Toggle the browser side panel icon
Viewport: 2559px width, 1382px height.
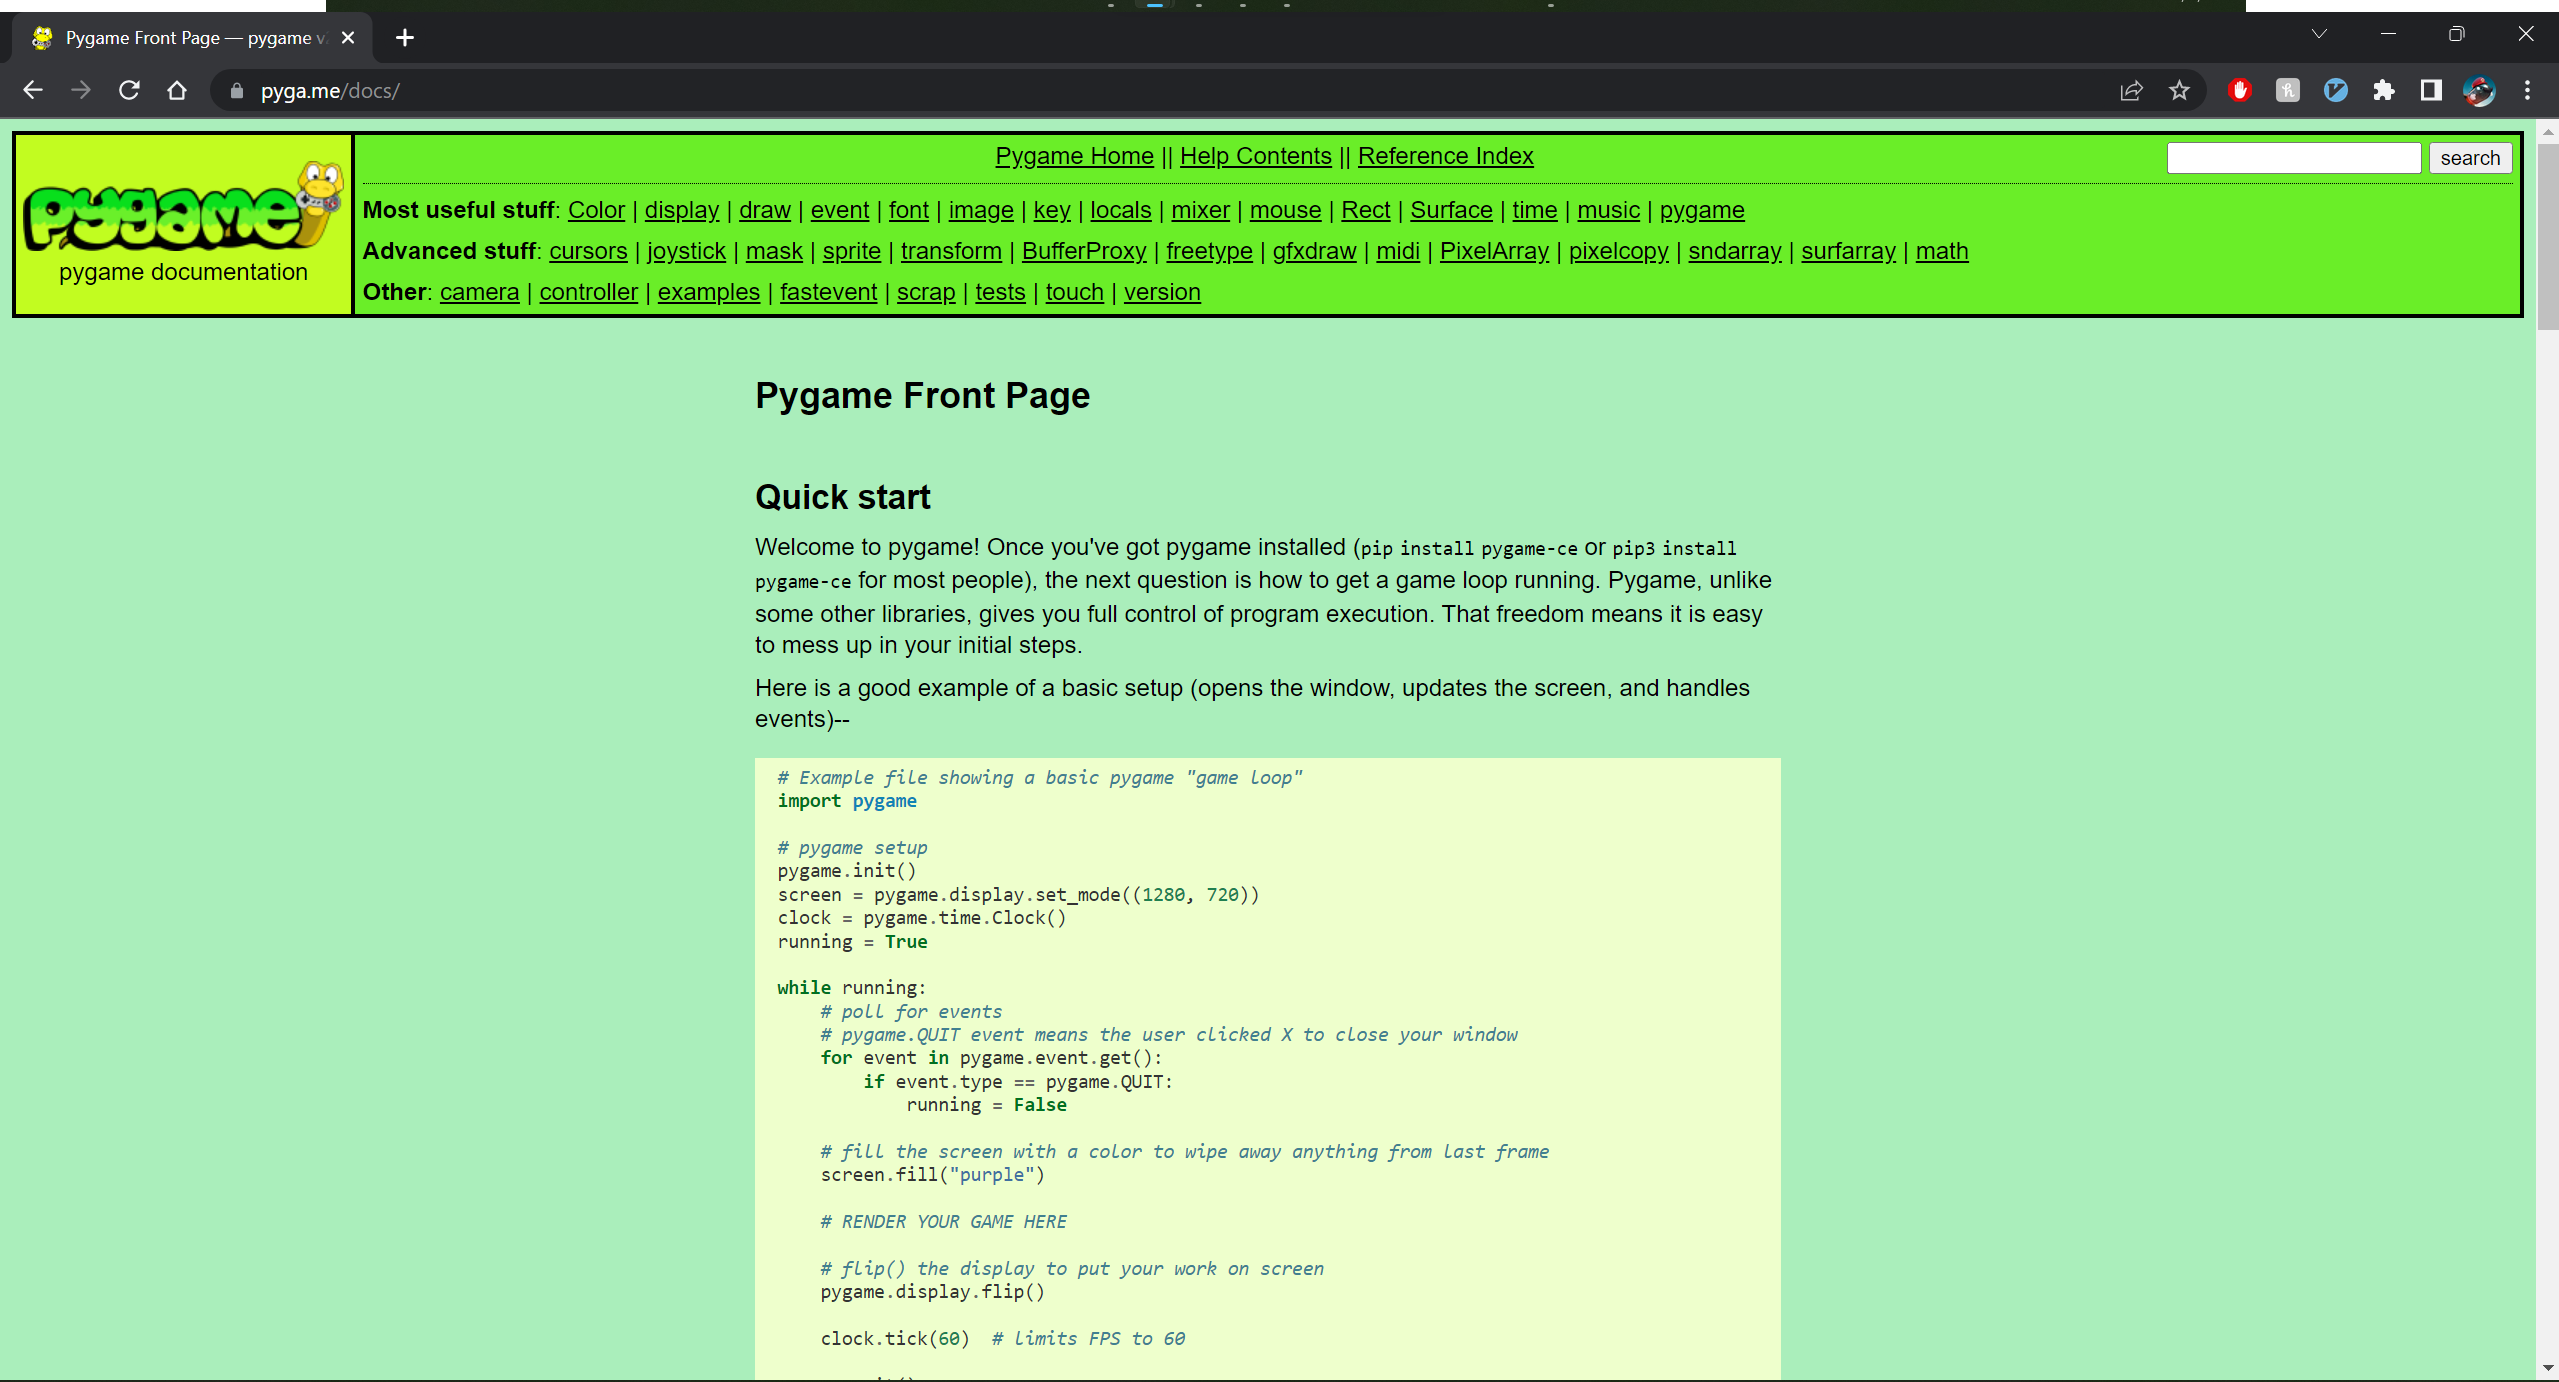click(2431, 91)
